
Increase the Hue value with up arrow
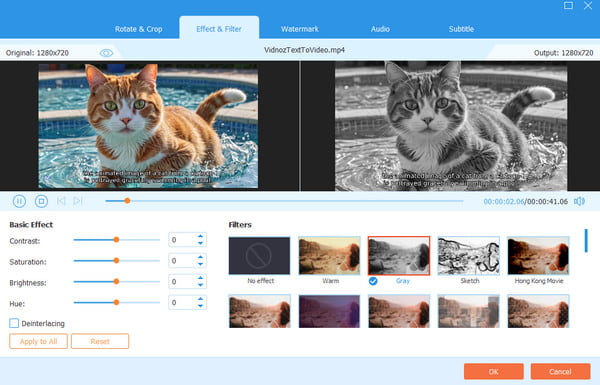(201, 299)
